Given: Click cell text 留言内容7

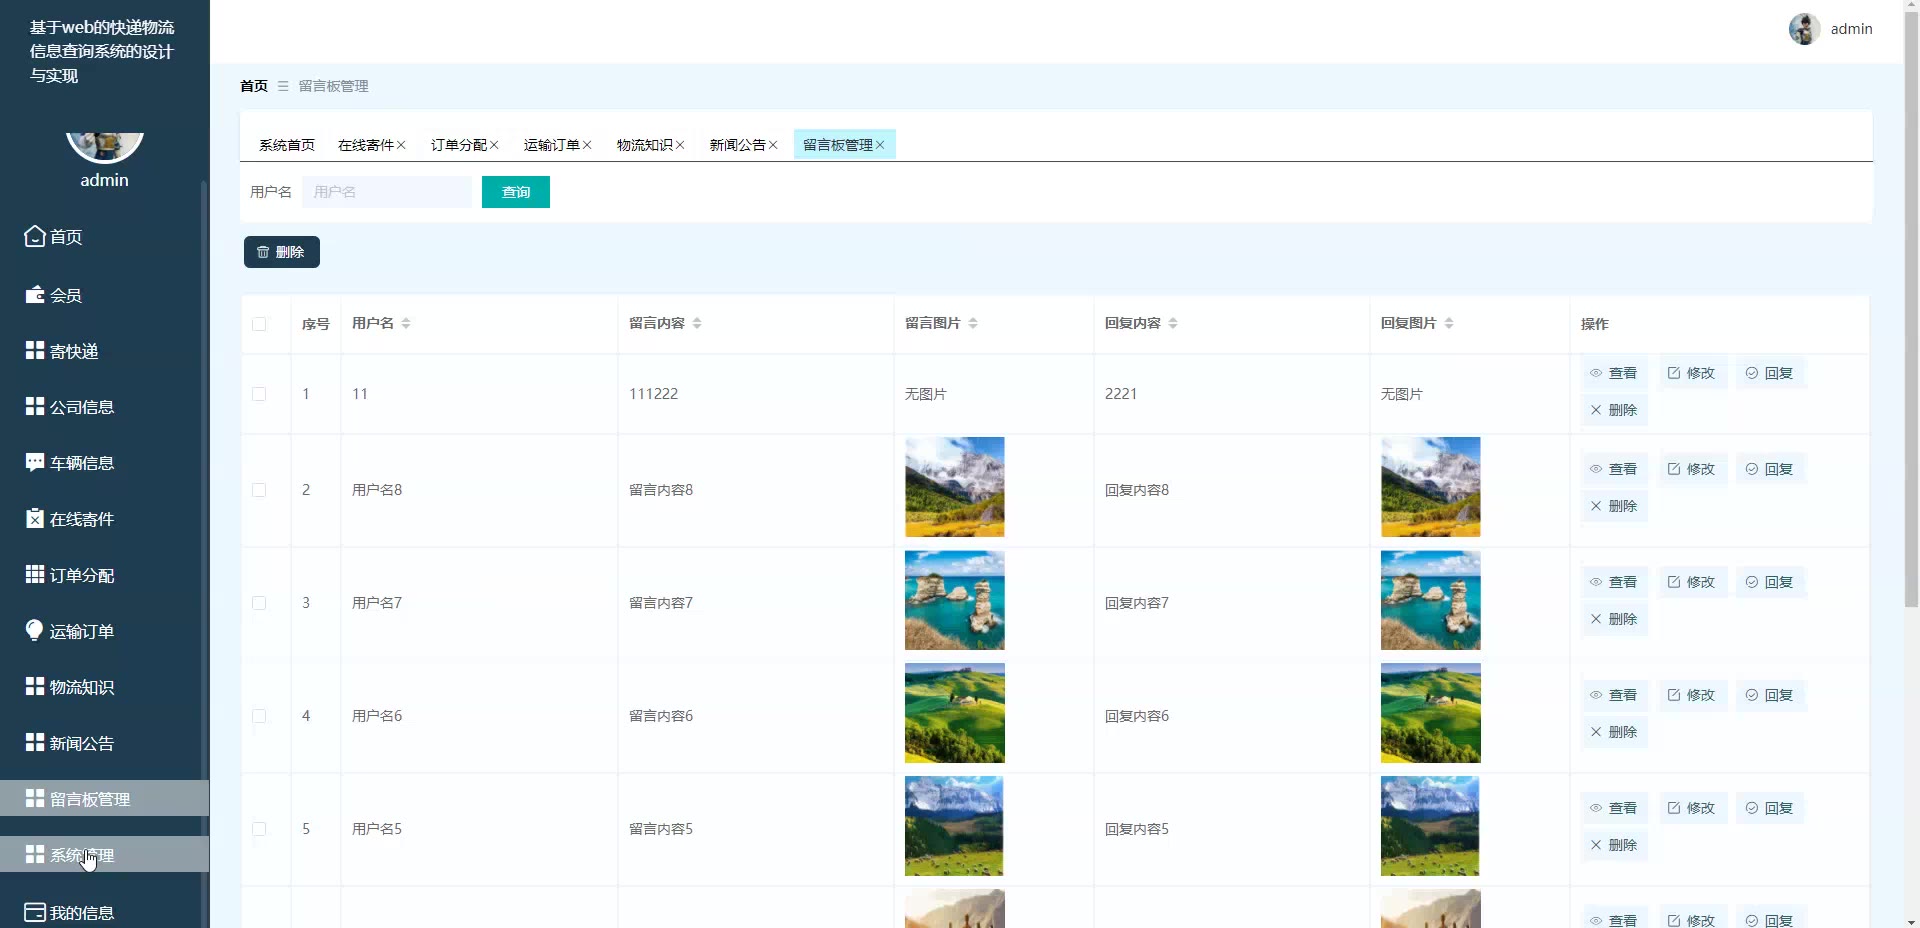Looking at the screenshot, I should [661, 603].
